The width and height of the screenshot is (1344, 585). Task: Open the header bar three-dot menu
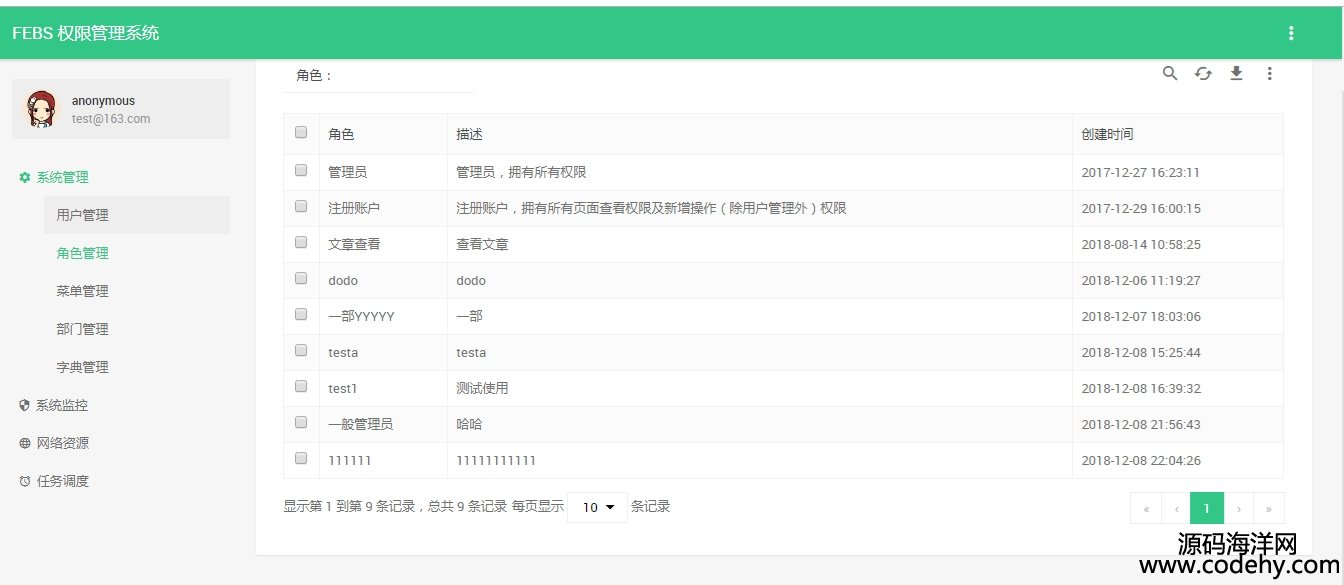(1291, 33)
